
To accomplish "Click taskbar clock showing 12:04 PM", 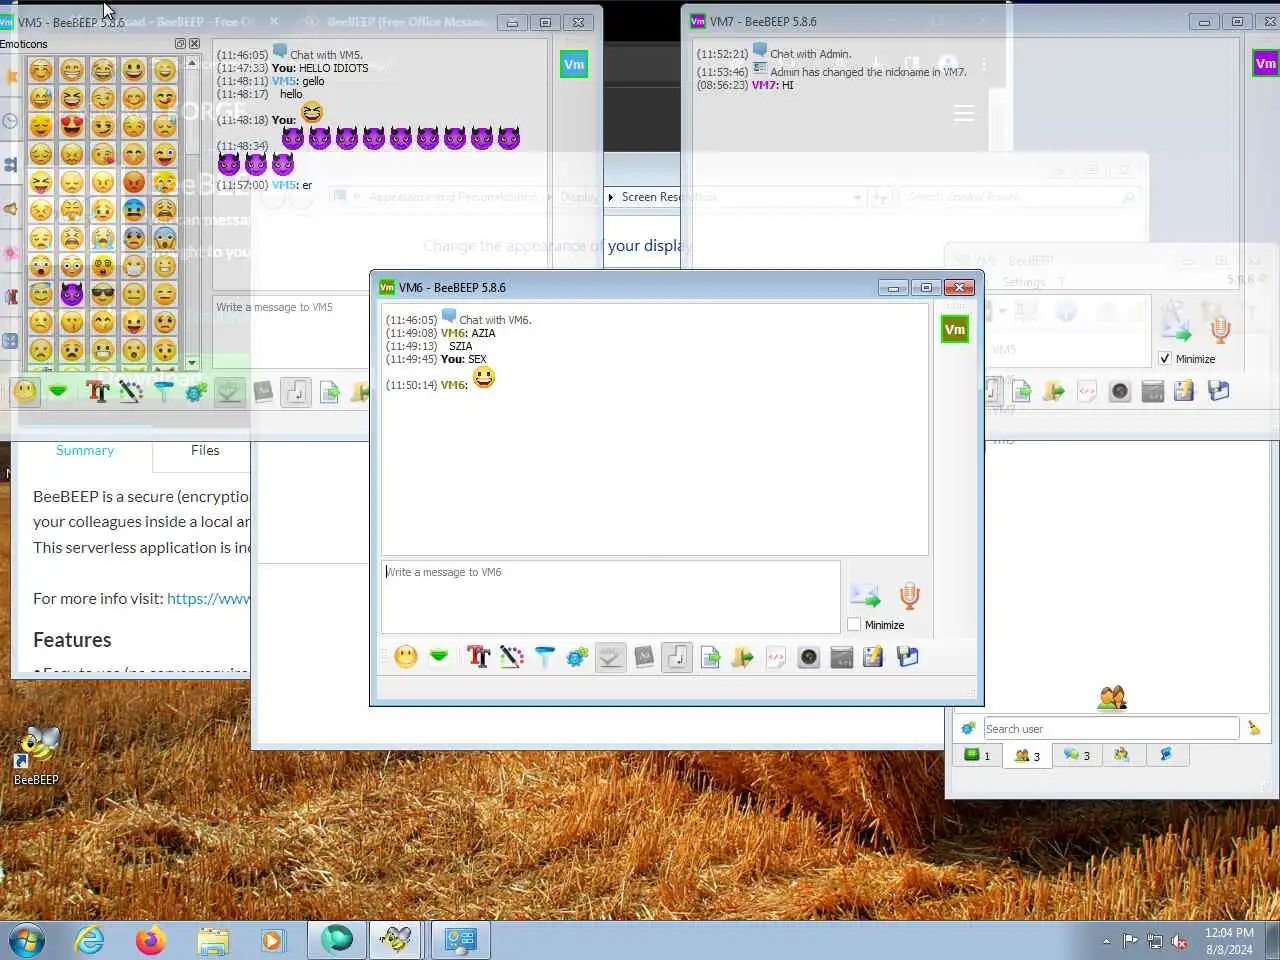I will click(x=1229, y=941).
